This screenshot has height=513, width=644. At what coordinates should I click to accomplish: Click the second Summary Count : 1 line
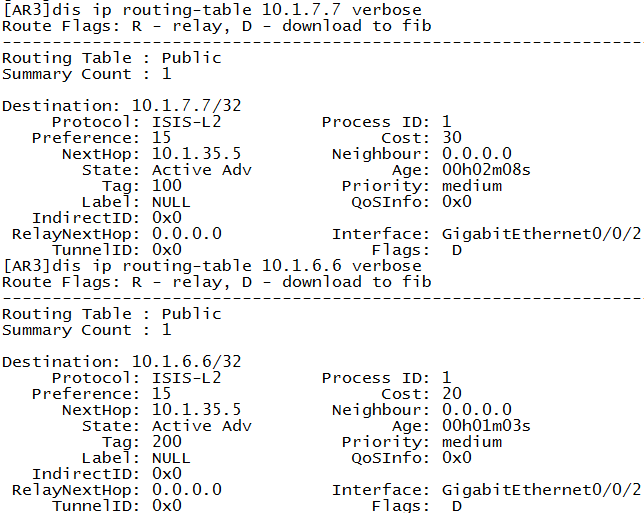87,330
